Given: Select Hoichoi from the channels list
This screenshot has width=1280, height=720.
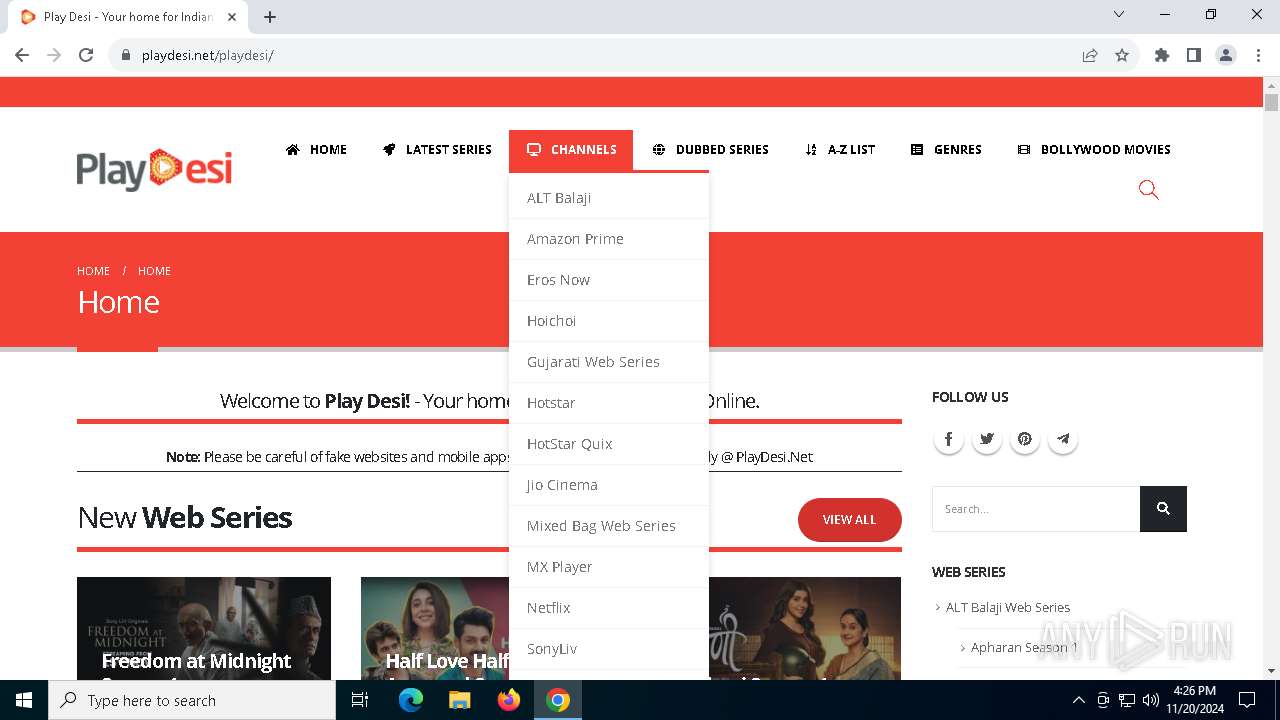Looking at the screenshot, I should [609, 321].
